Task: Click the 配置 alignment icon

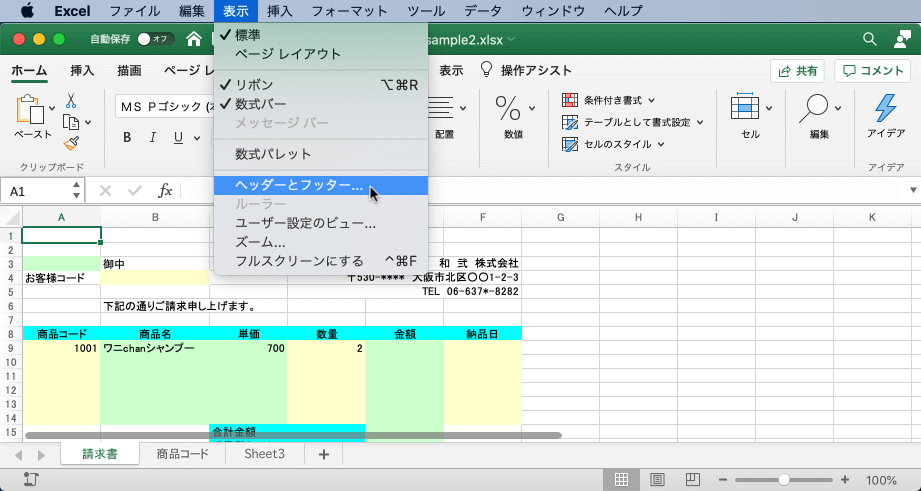Action: click(x=441, y=108)
